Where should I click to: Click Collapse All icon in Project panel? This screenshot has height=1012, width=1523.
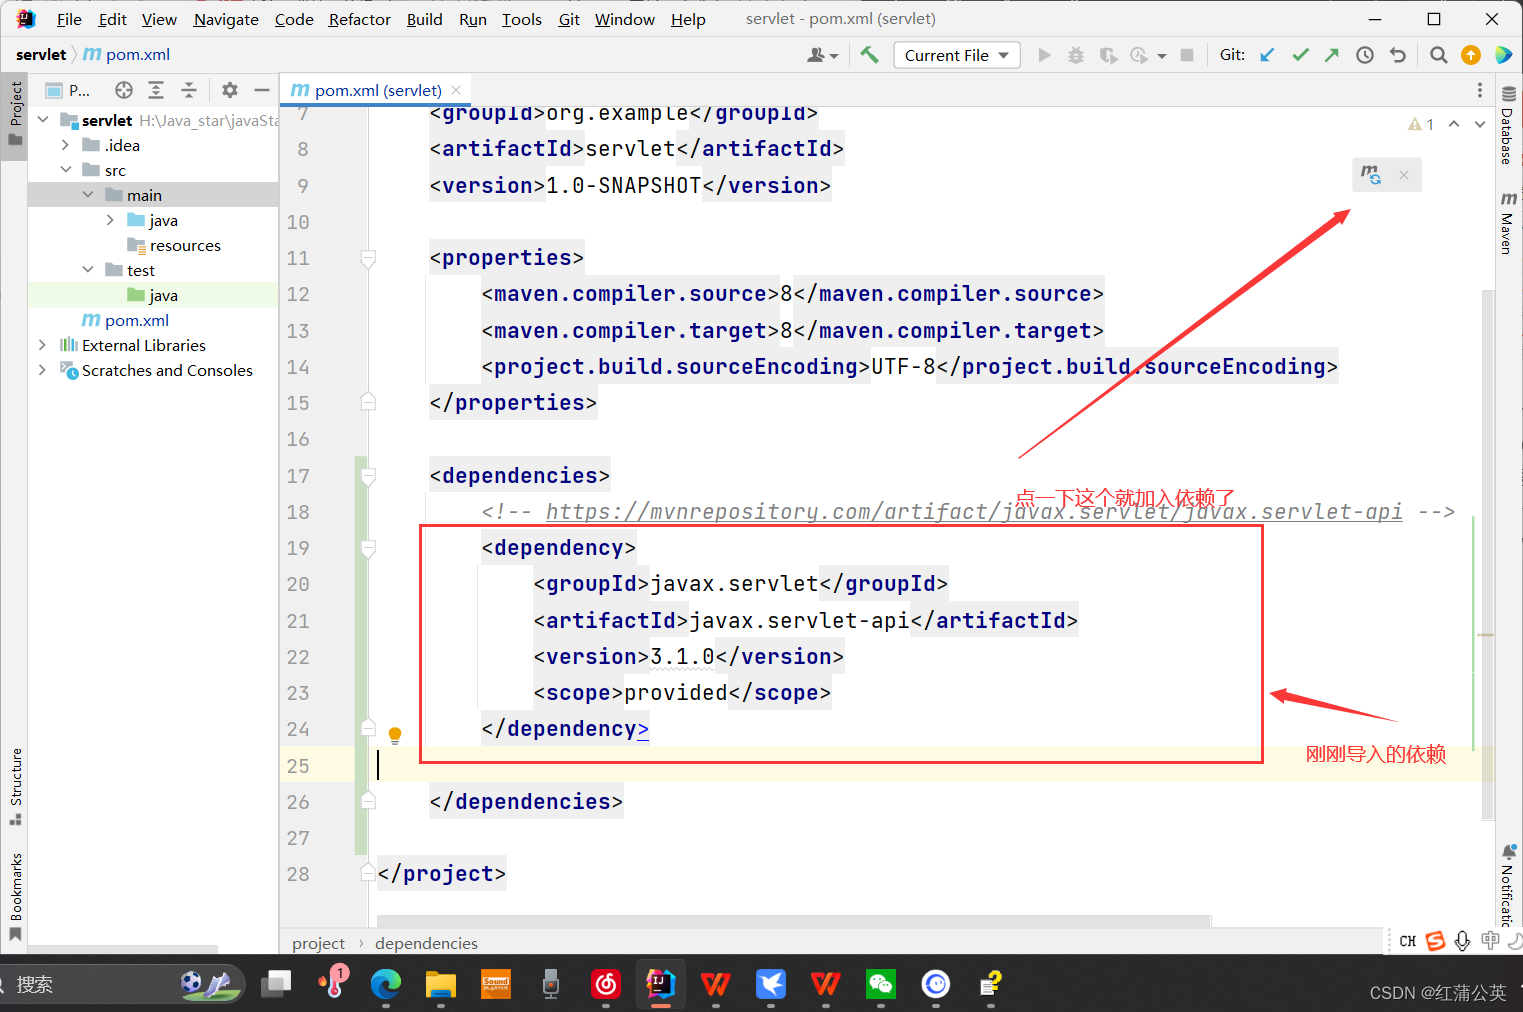(x=189, y=90)
